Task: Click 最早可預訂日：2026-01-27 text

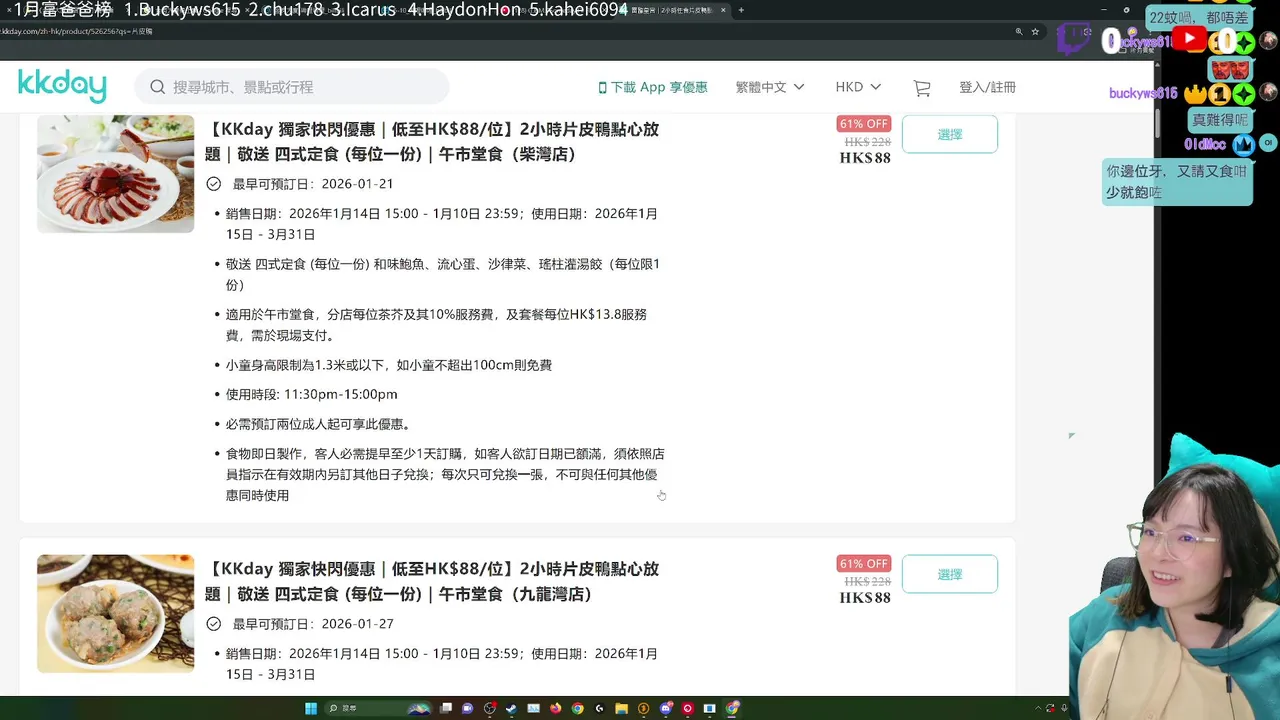Action: click(313, 624)
